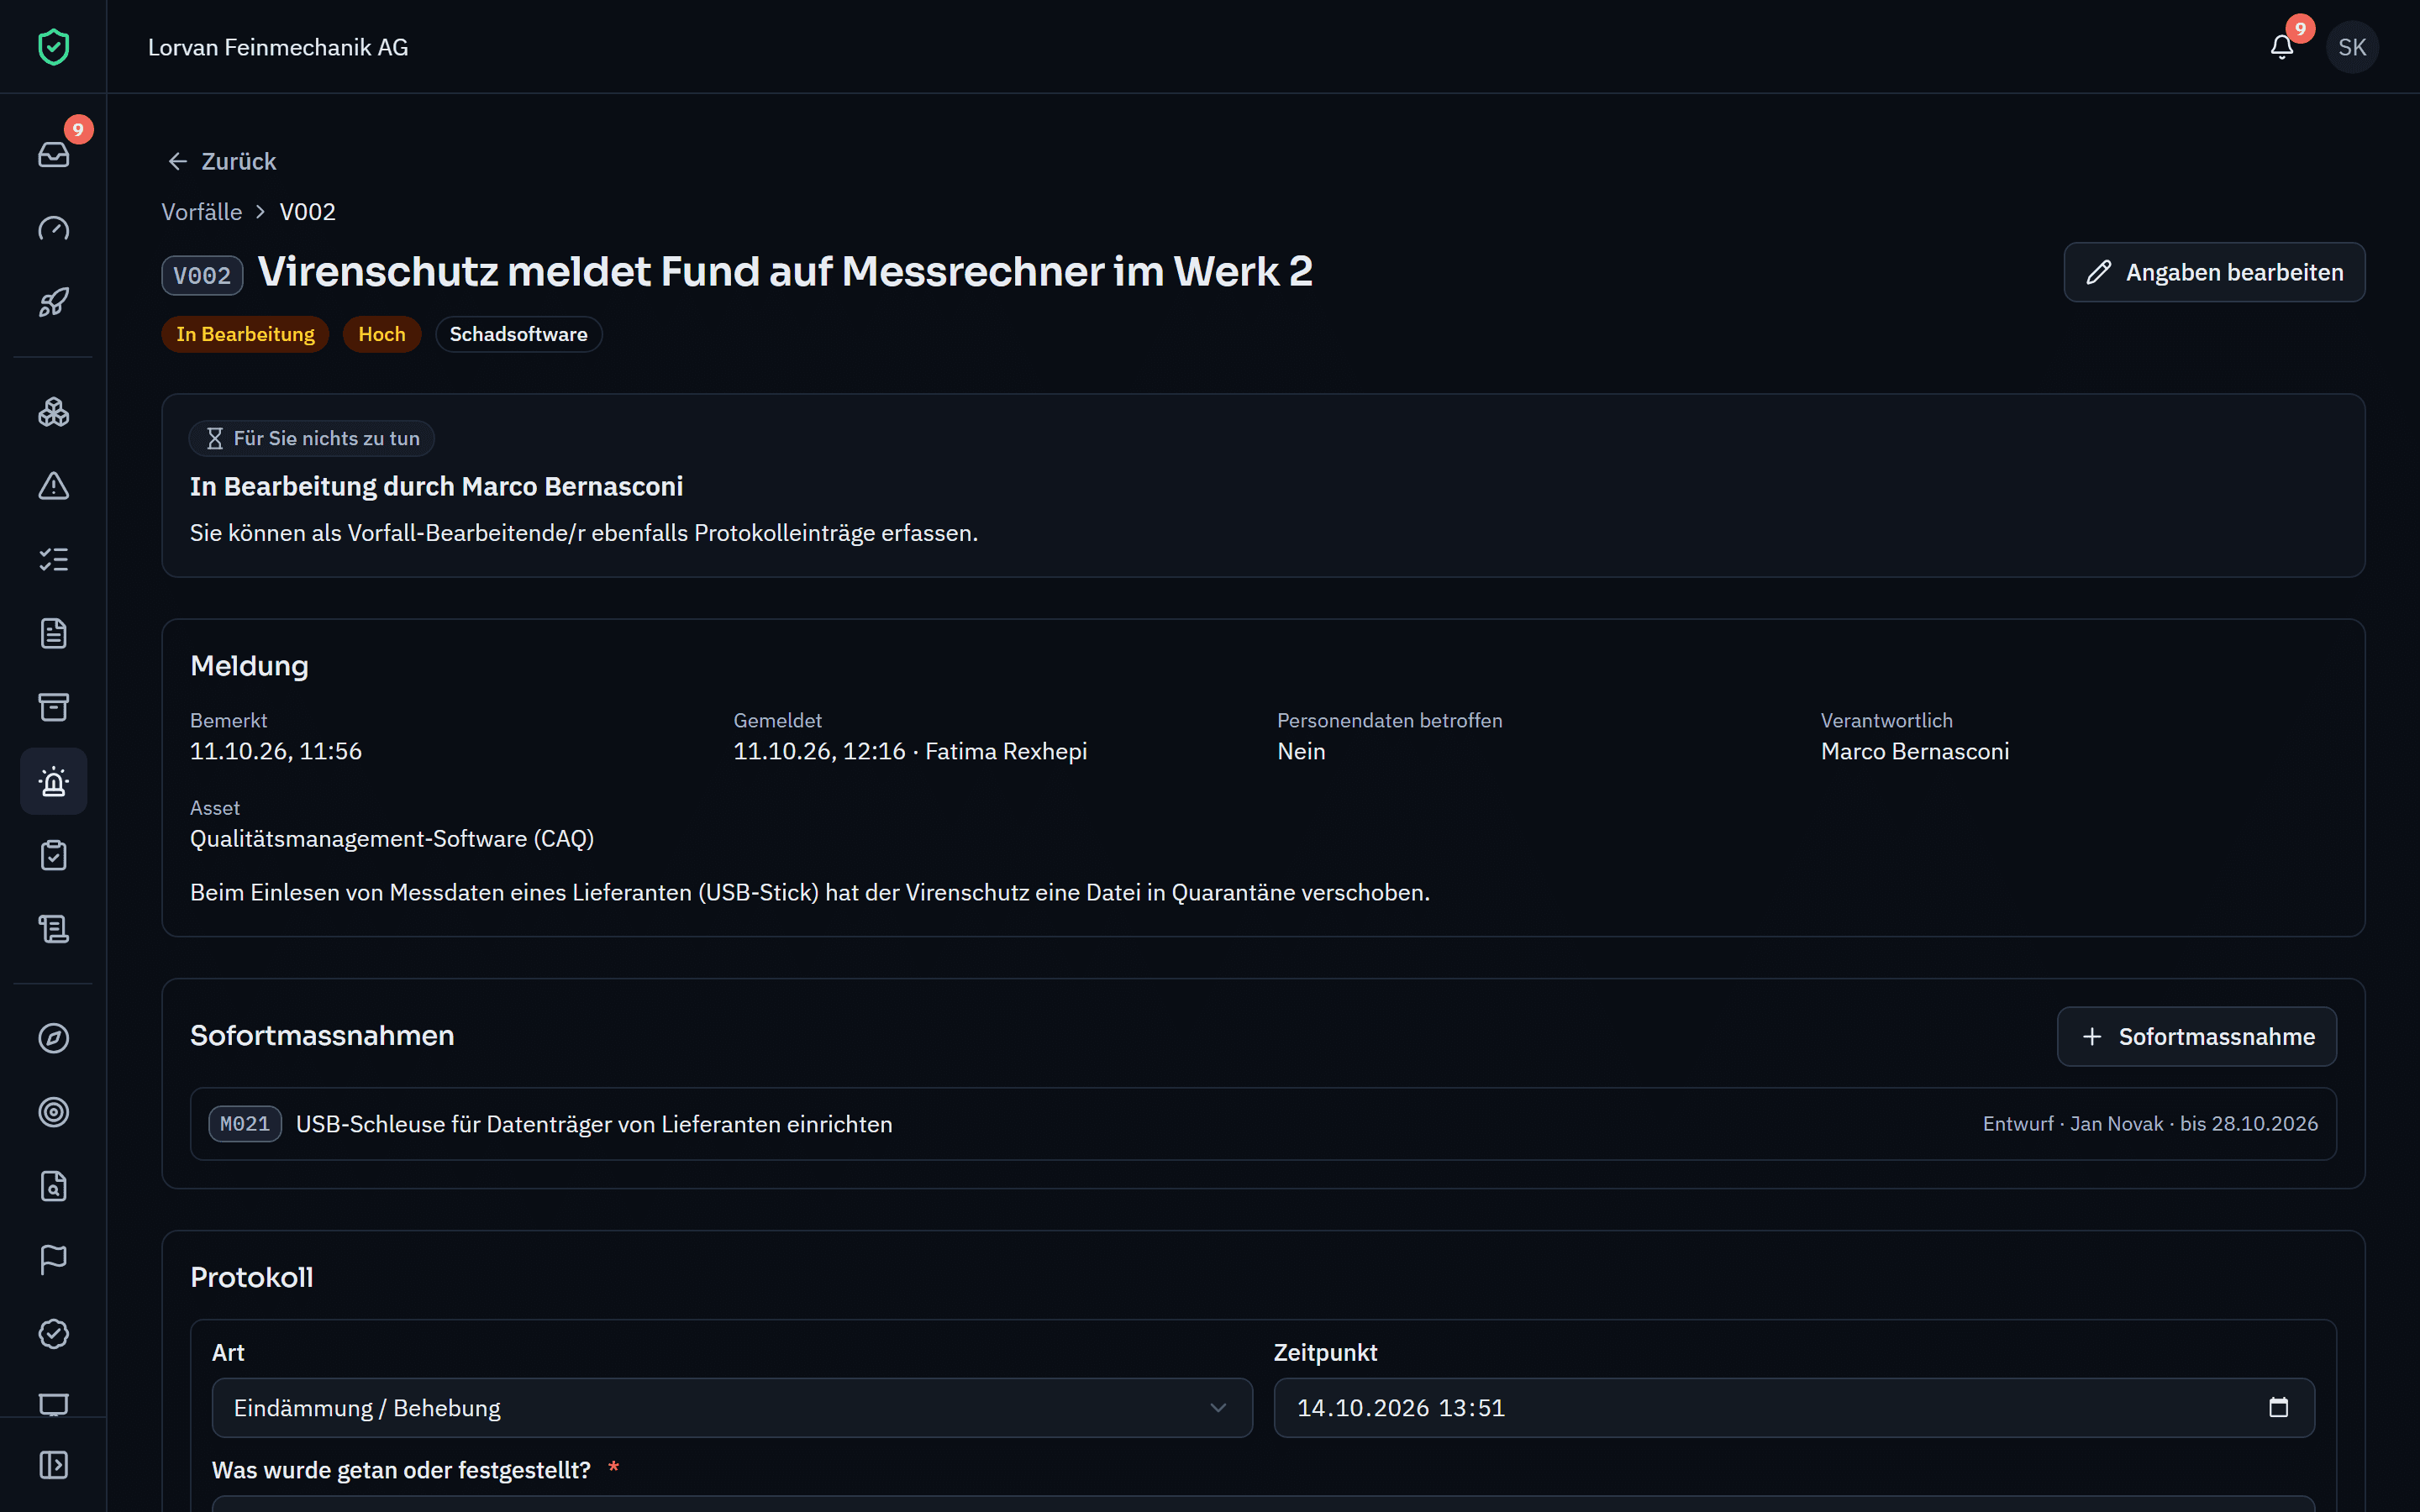Click the Zeitpunkt date-time field
Screen dimensions: 2420x1512
coord(1794,1408)
